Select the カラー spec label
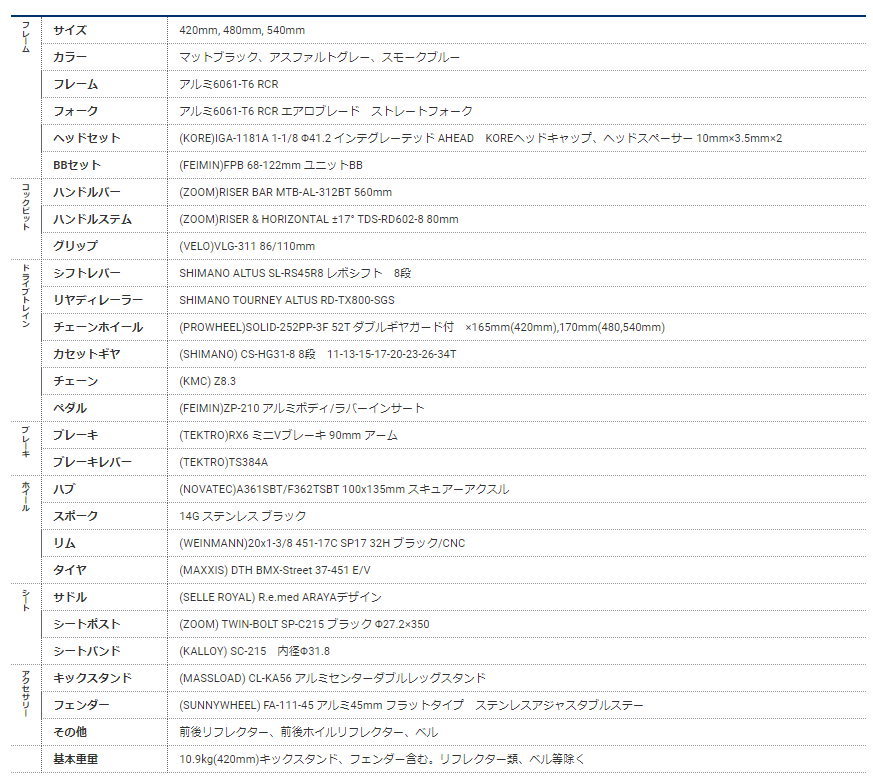The height and width of the screenshot is (781, 873). (x=70, y=57)
